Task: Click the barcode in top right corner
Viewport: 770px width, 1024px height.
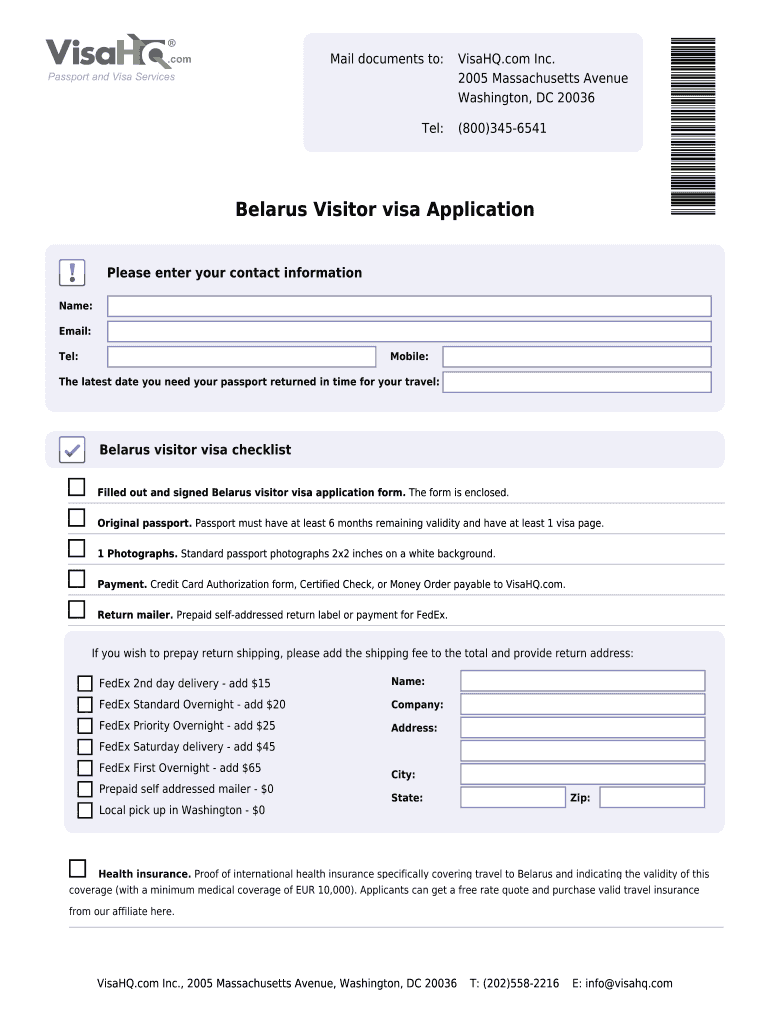Action: coord(692,125)
